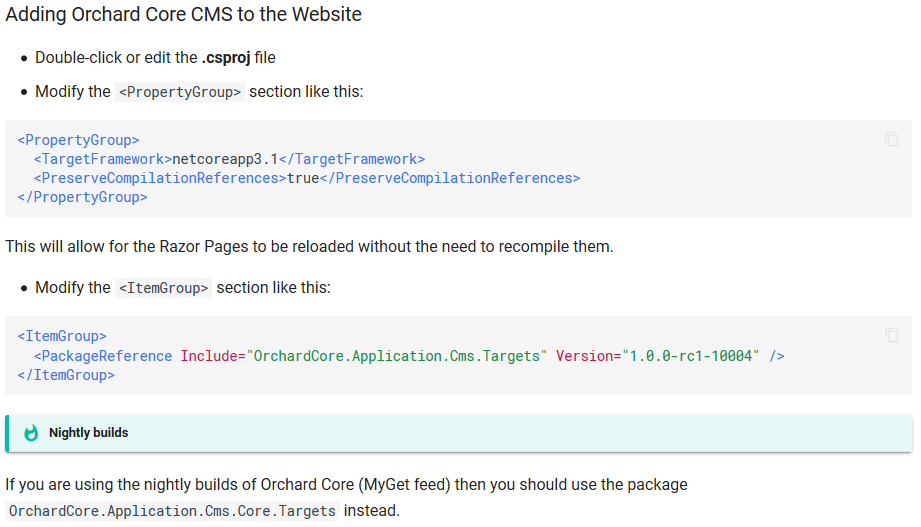921x527 pixels.
Task: Click the 'Adding Orchard Core CMS to the Website' heading
Action: [x=183, y=14]
